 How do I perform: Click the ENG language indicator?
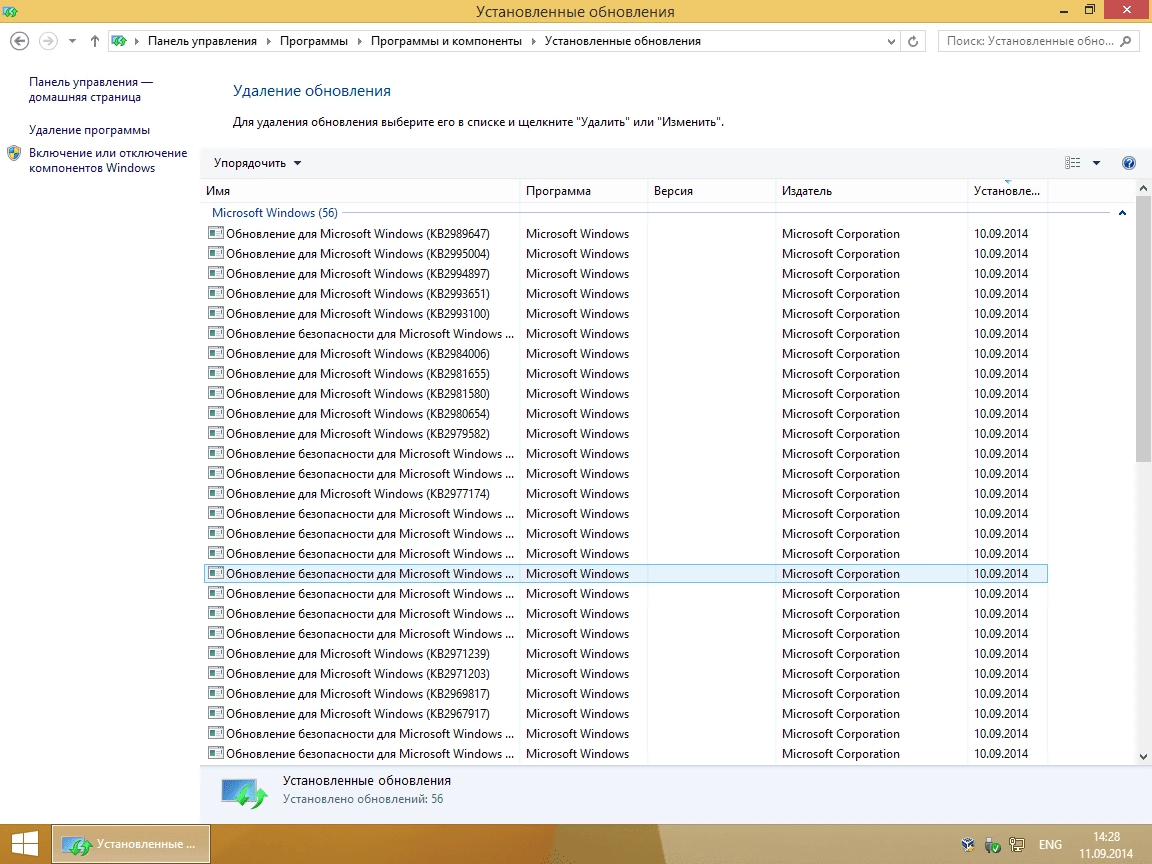pos(1050,845)
